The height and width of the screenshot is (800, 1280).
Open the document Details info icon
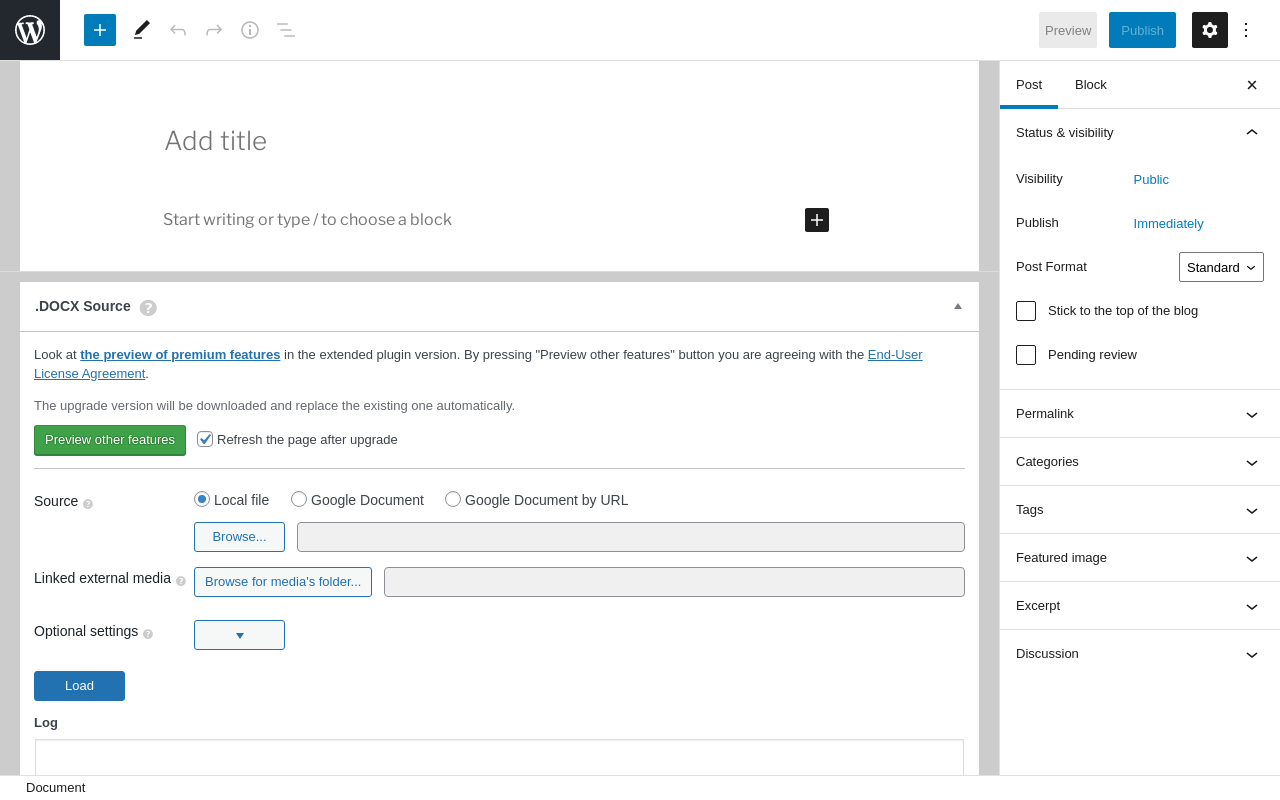pos(250,30)
